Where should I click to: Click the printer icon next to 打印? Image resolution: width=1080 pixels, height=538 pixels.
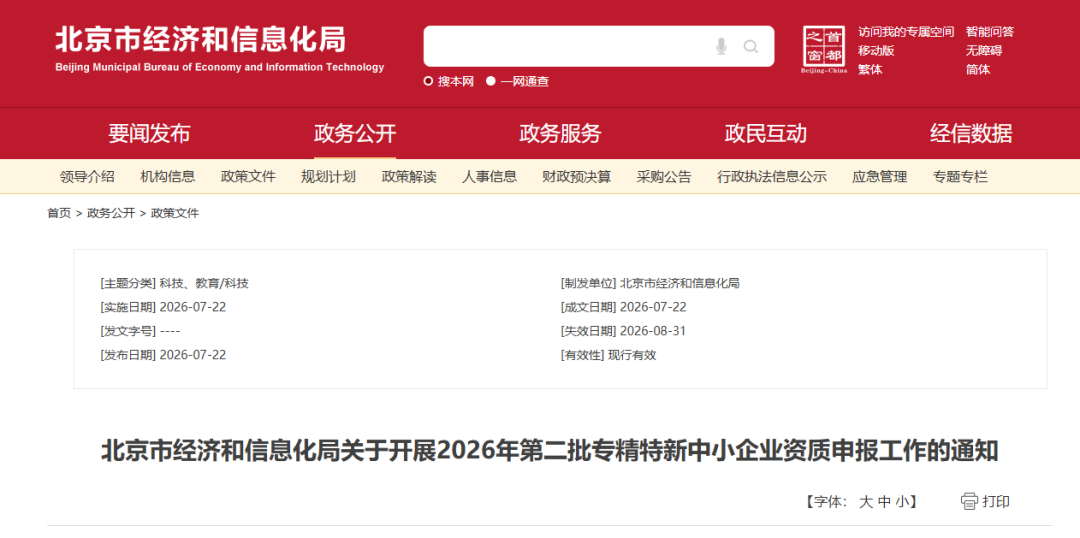[969, 501]
